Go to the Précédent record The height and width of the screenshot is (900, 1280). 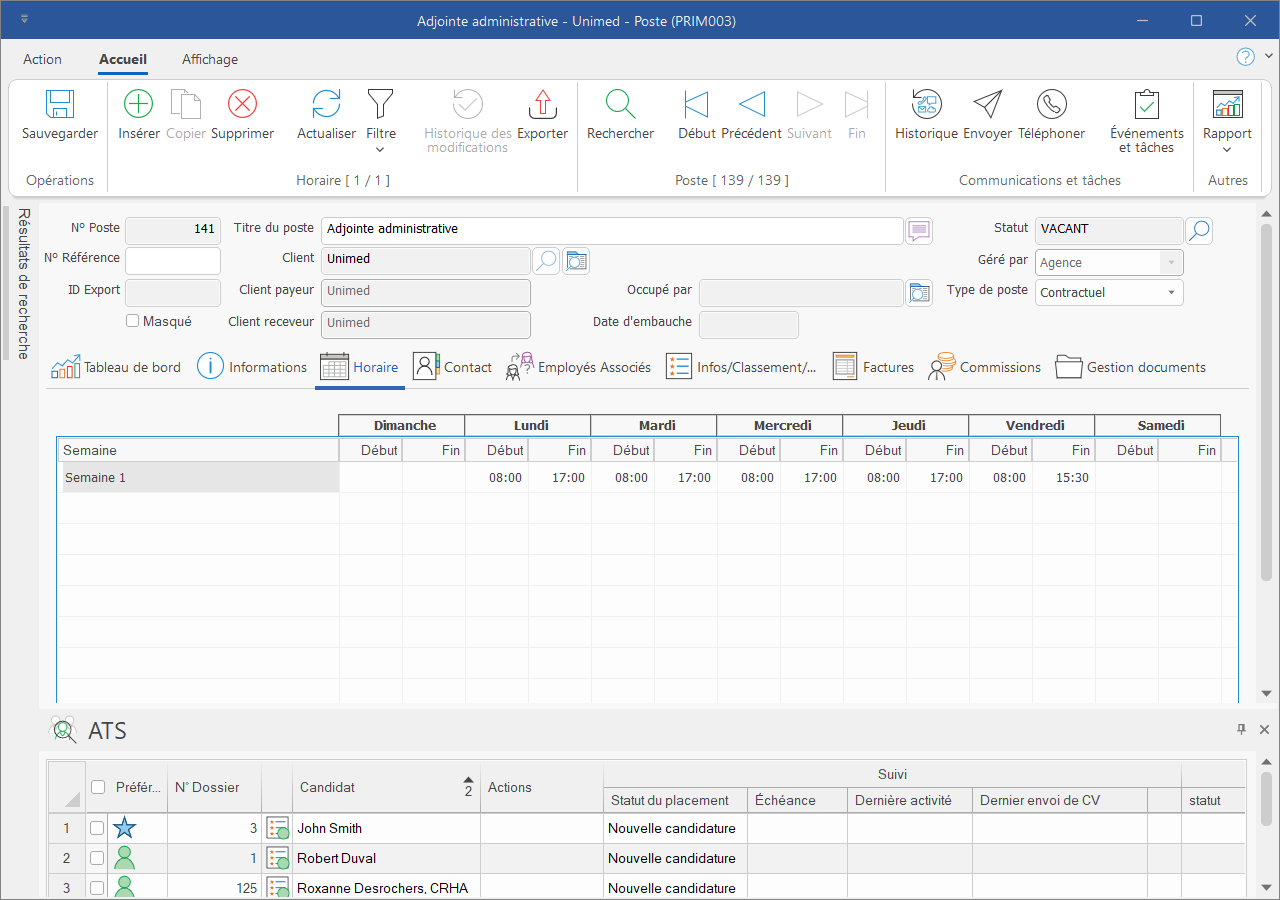click(x=751, y=104)
